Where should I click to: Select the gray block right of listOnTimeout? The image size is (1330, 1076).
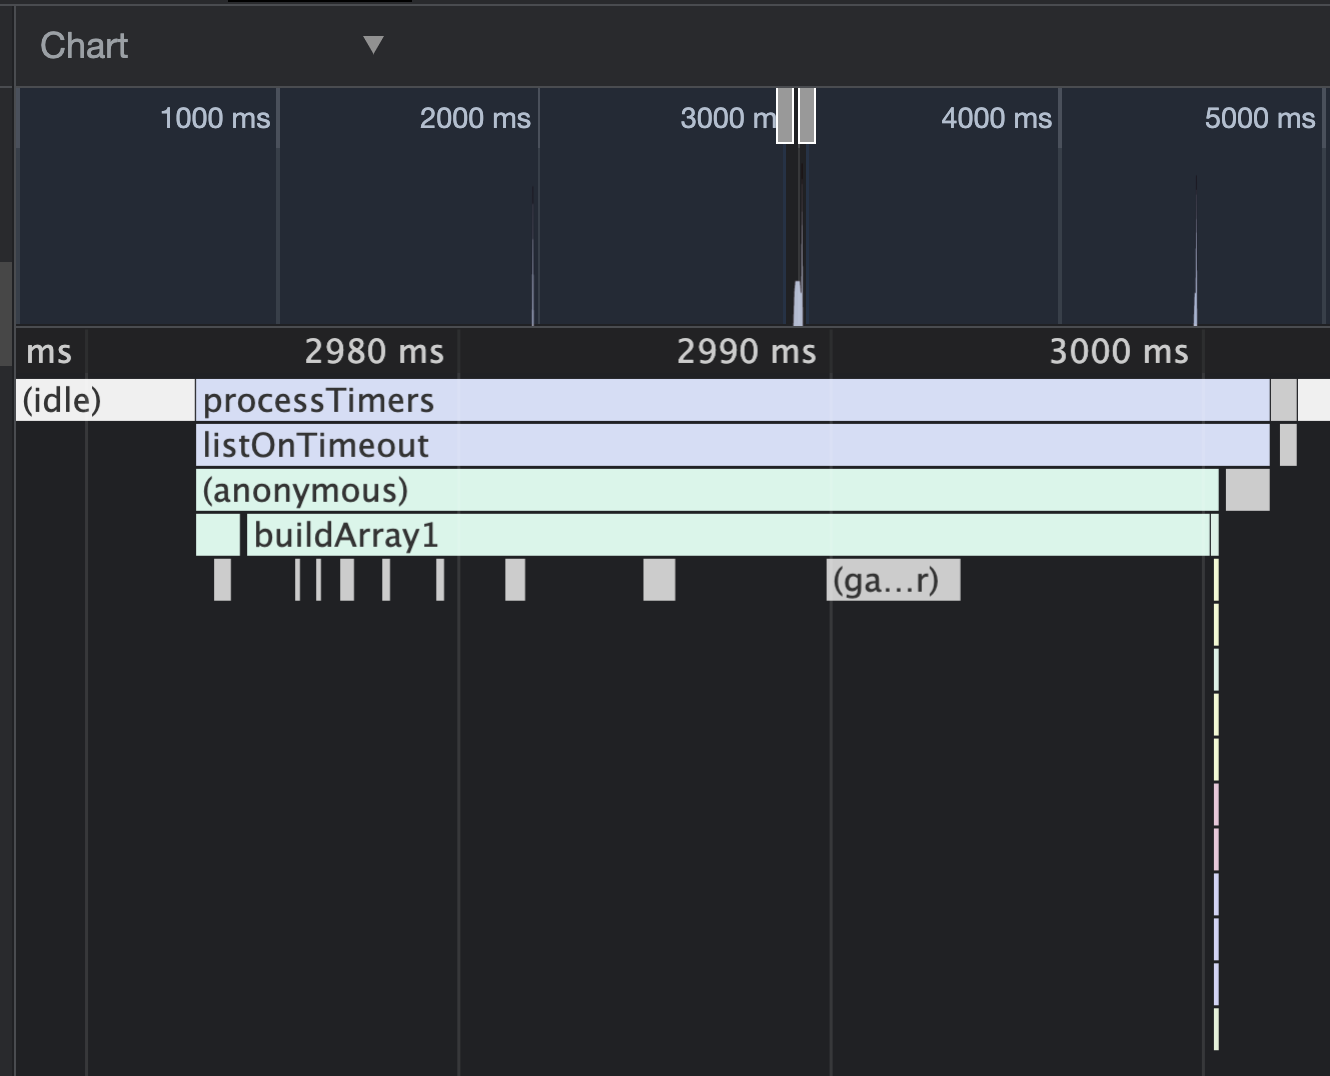coord(1288,445)
